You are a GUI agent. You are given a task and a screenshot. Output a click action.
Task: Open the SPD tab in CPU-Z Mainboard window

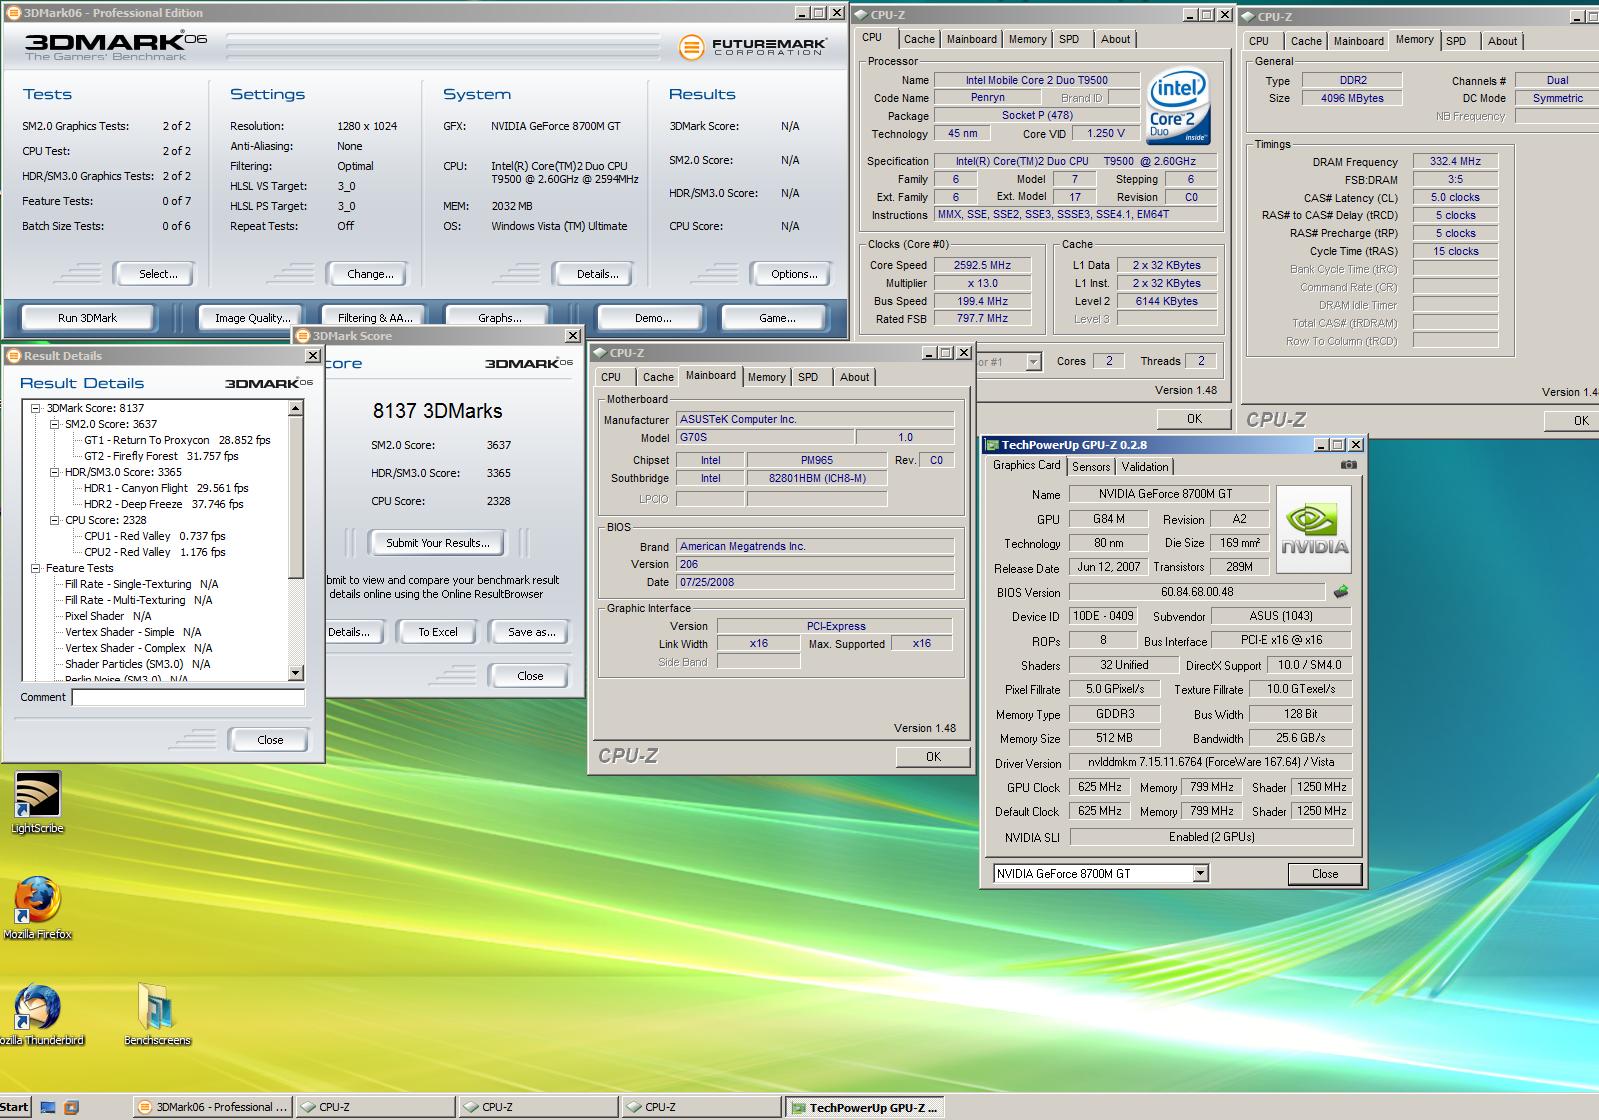(x=808, y=377)
